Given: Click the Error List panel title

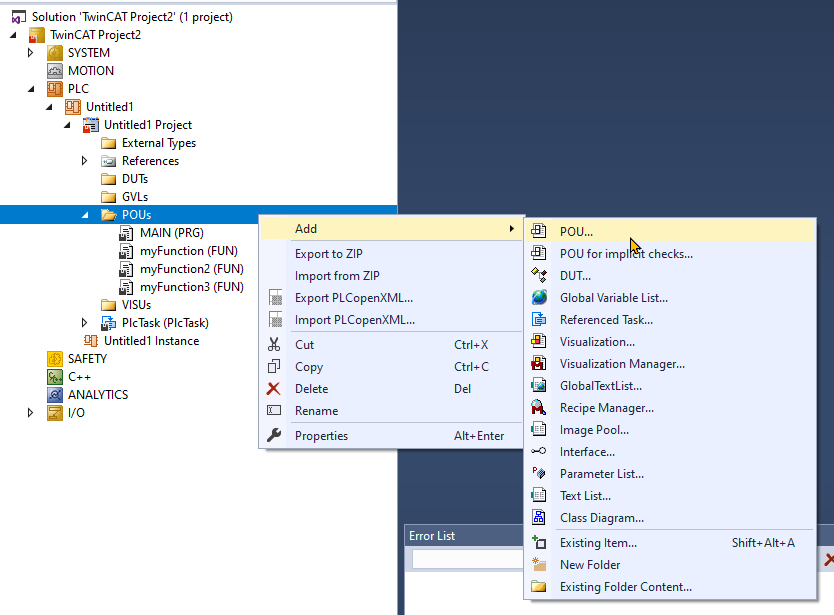Looking at the screenshot, I should pos(432,536).
